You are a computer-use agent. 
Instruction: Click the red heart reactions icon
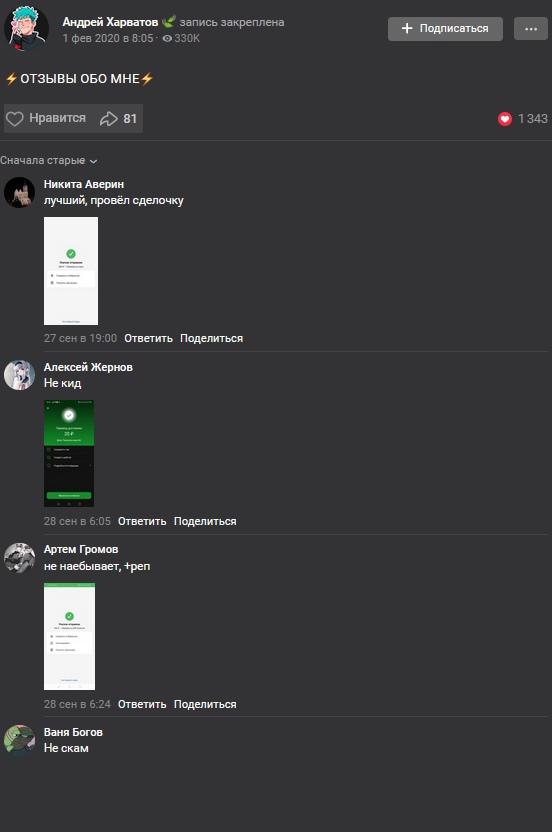click(505, 119)
